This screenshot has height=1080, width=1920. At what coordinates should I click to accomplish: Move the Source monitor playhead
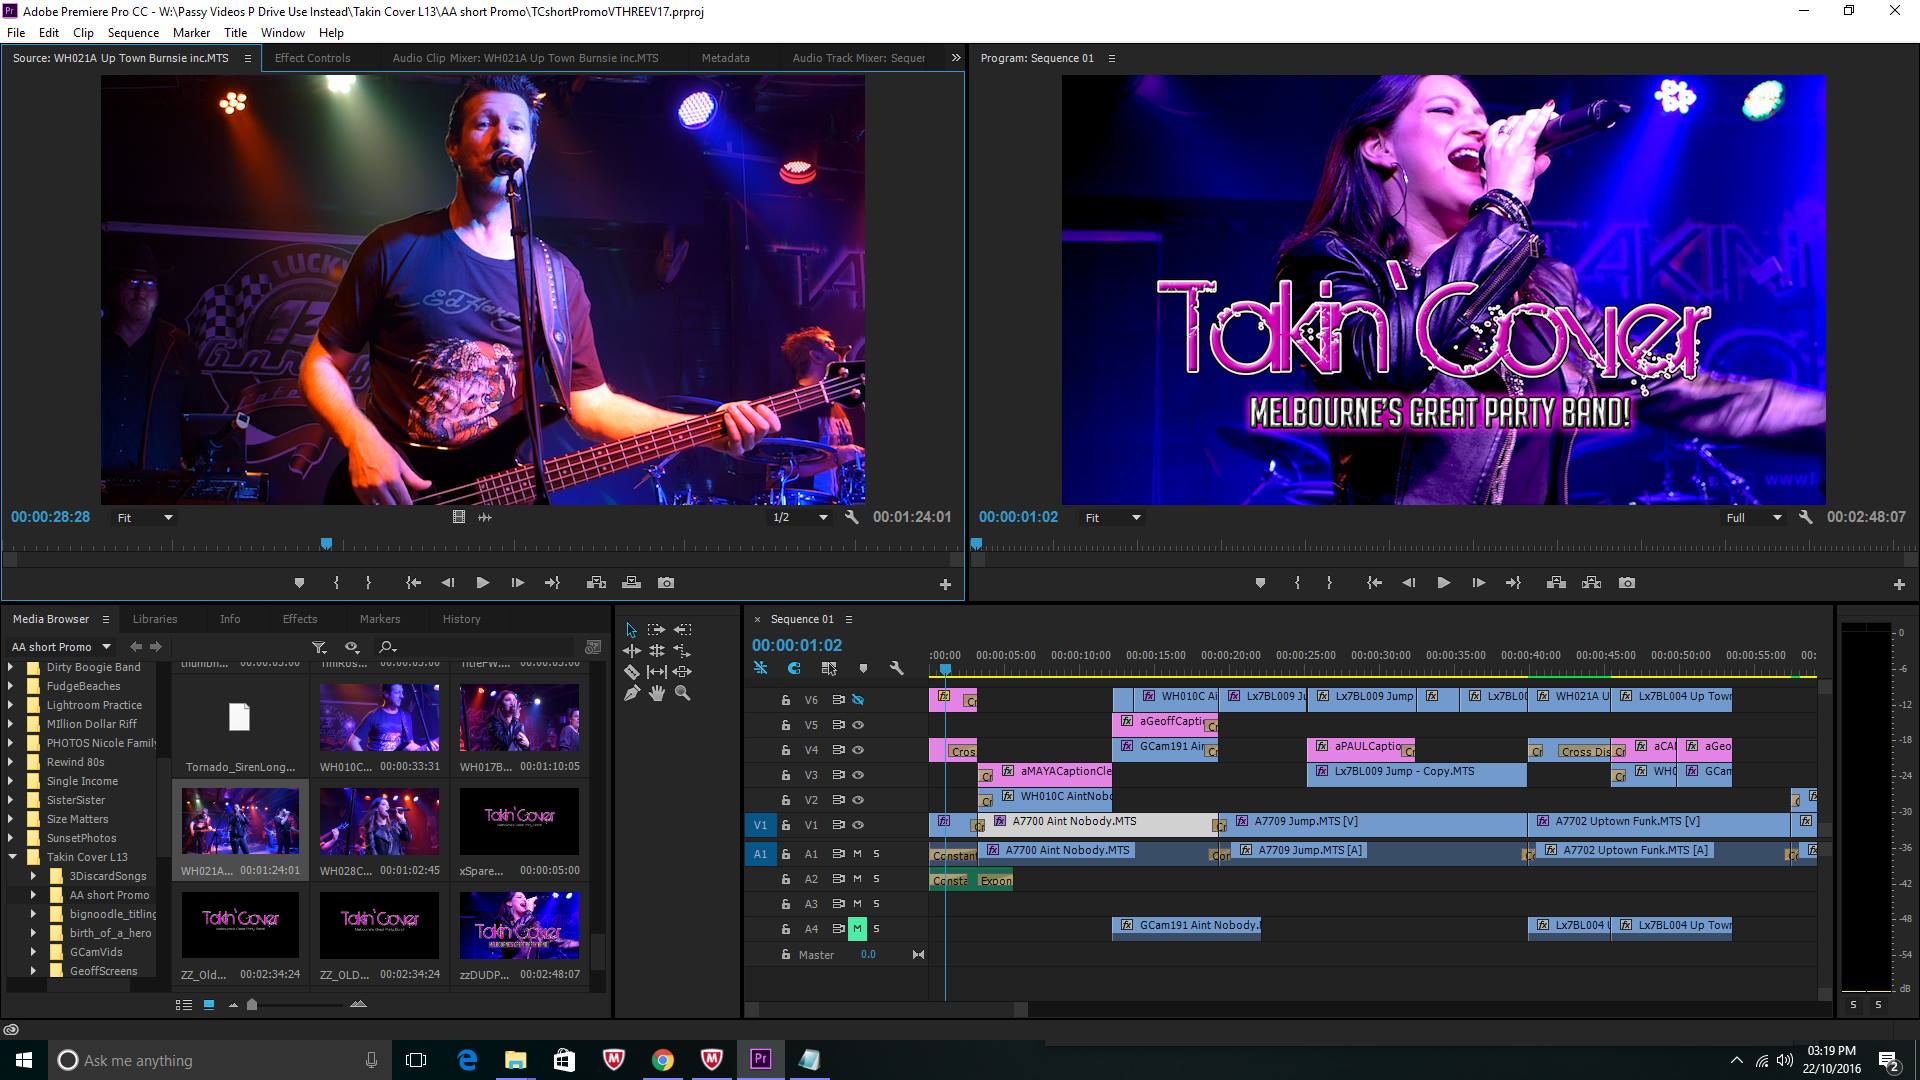(x=326, y=544)
